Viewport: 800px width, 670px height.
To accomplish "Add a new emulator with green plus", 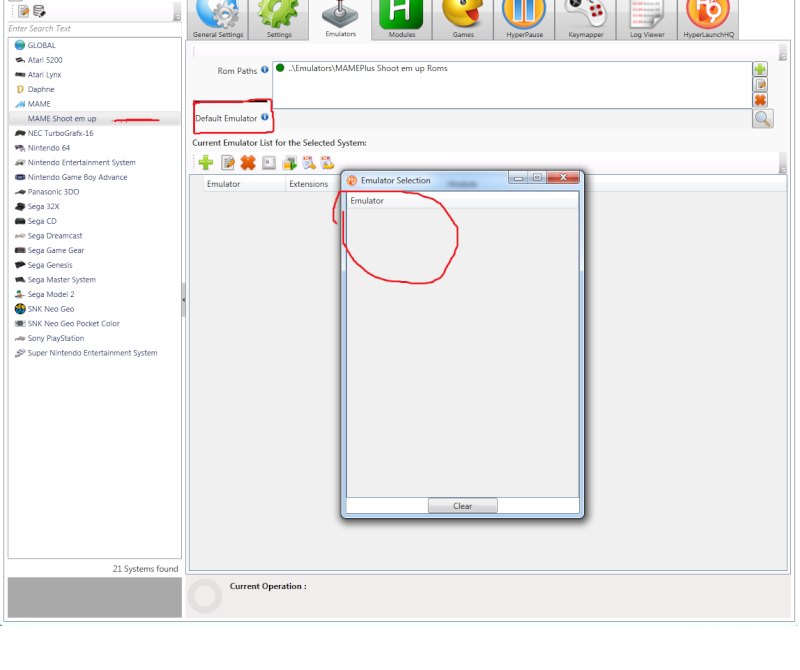I will pyautogui.click(x=206, y=163).
